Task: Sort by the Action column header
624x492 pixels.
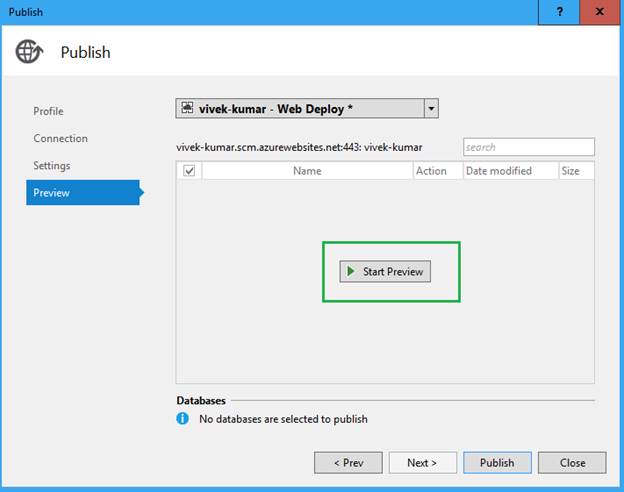Action: [438, 171]
